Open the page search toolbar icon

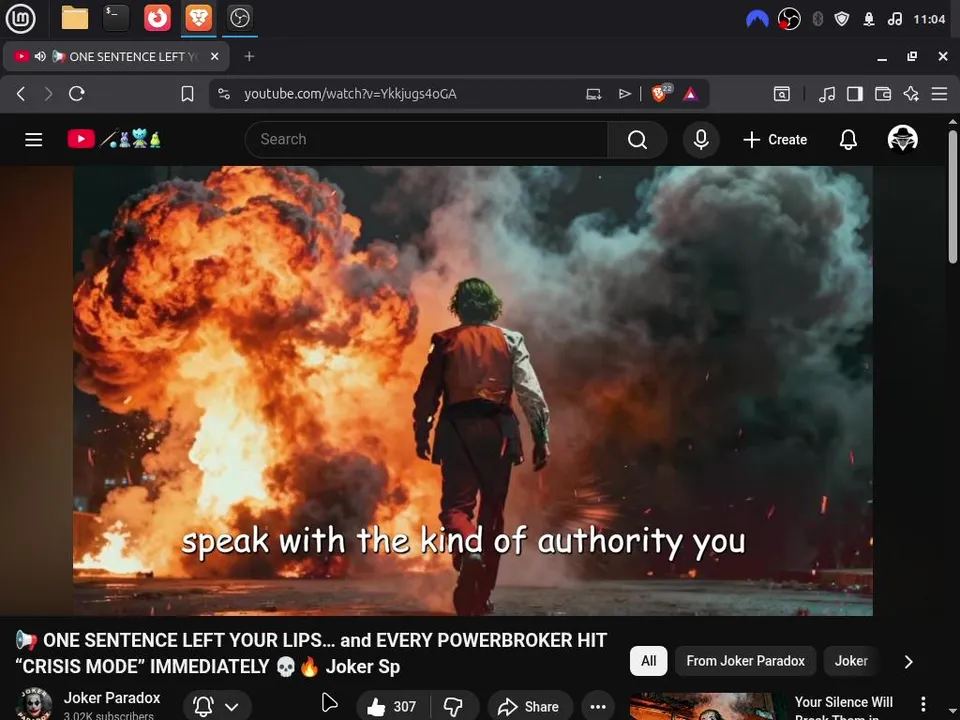tap(782, 94)
